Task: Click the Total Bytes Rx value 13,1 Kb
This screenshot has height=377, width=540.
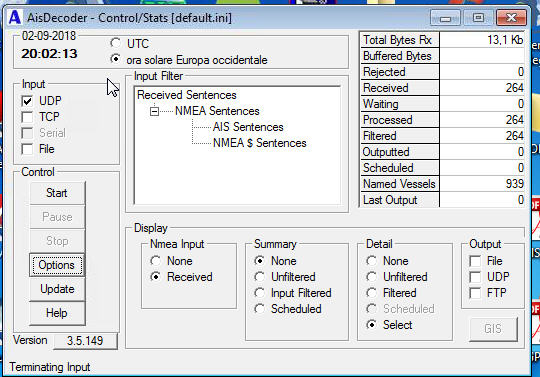Action: 482,40
